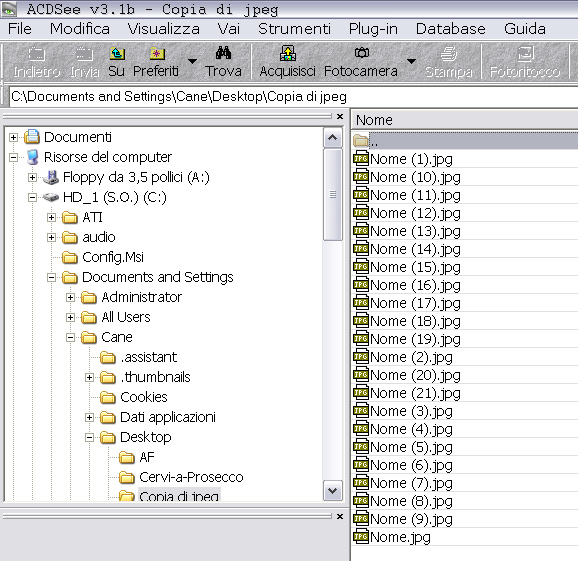Expand the All Users folder node
The width and height of the screenshot is (578, 561).
(70, 317)
